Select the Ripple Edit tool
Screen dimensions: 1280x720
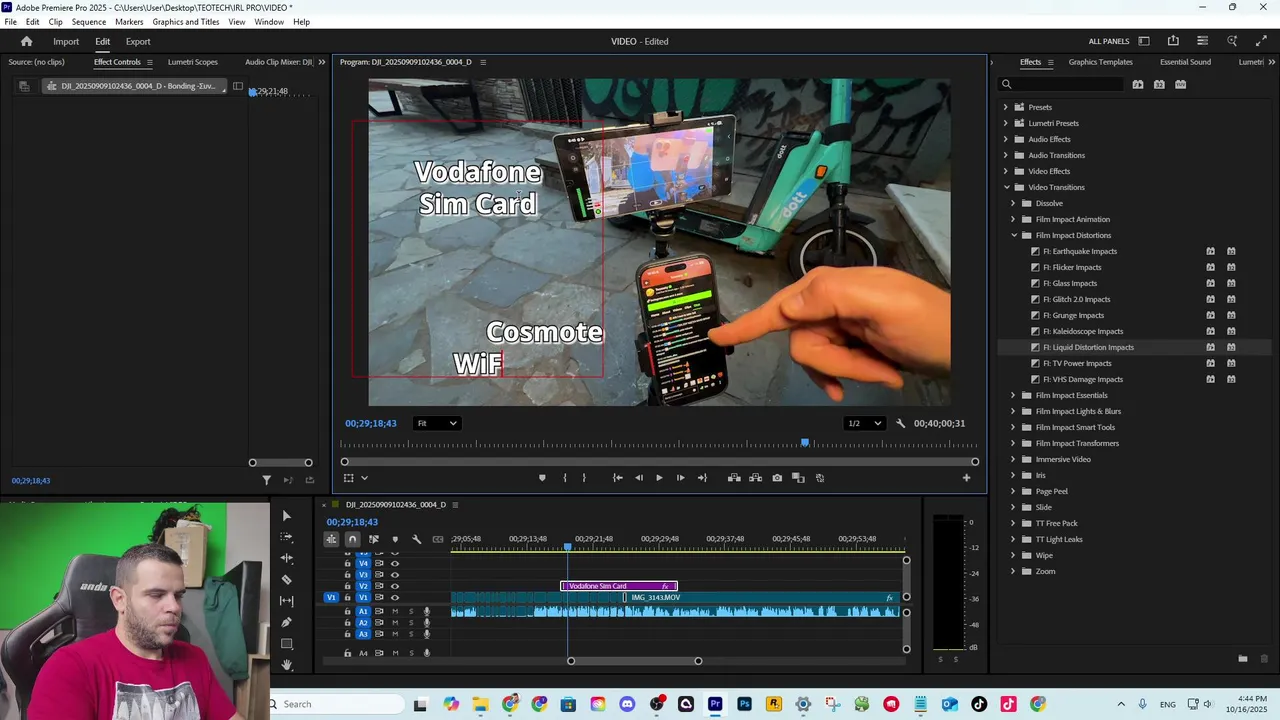click(x=287, y=558)
